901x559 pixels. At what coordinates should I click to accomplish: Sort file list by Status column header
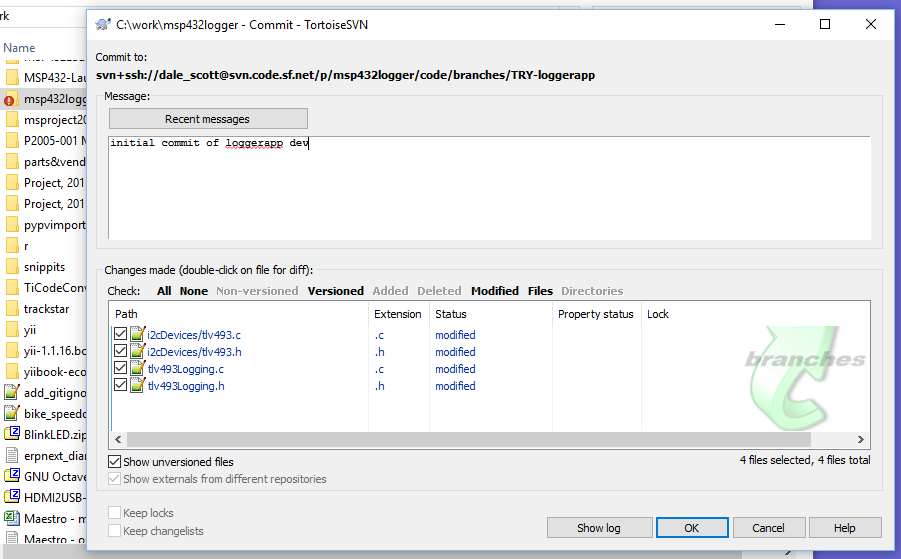click(x=490, y=314)
